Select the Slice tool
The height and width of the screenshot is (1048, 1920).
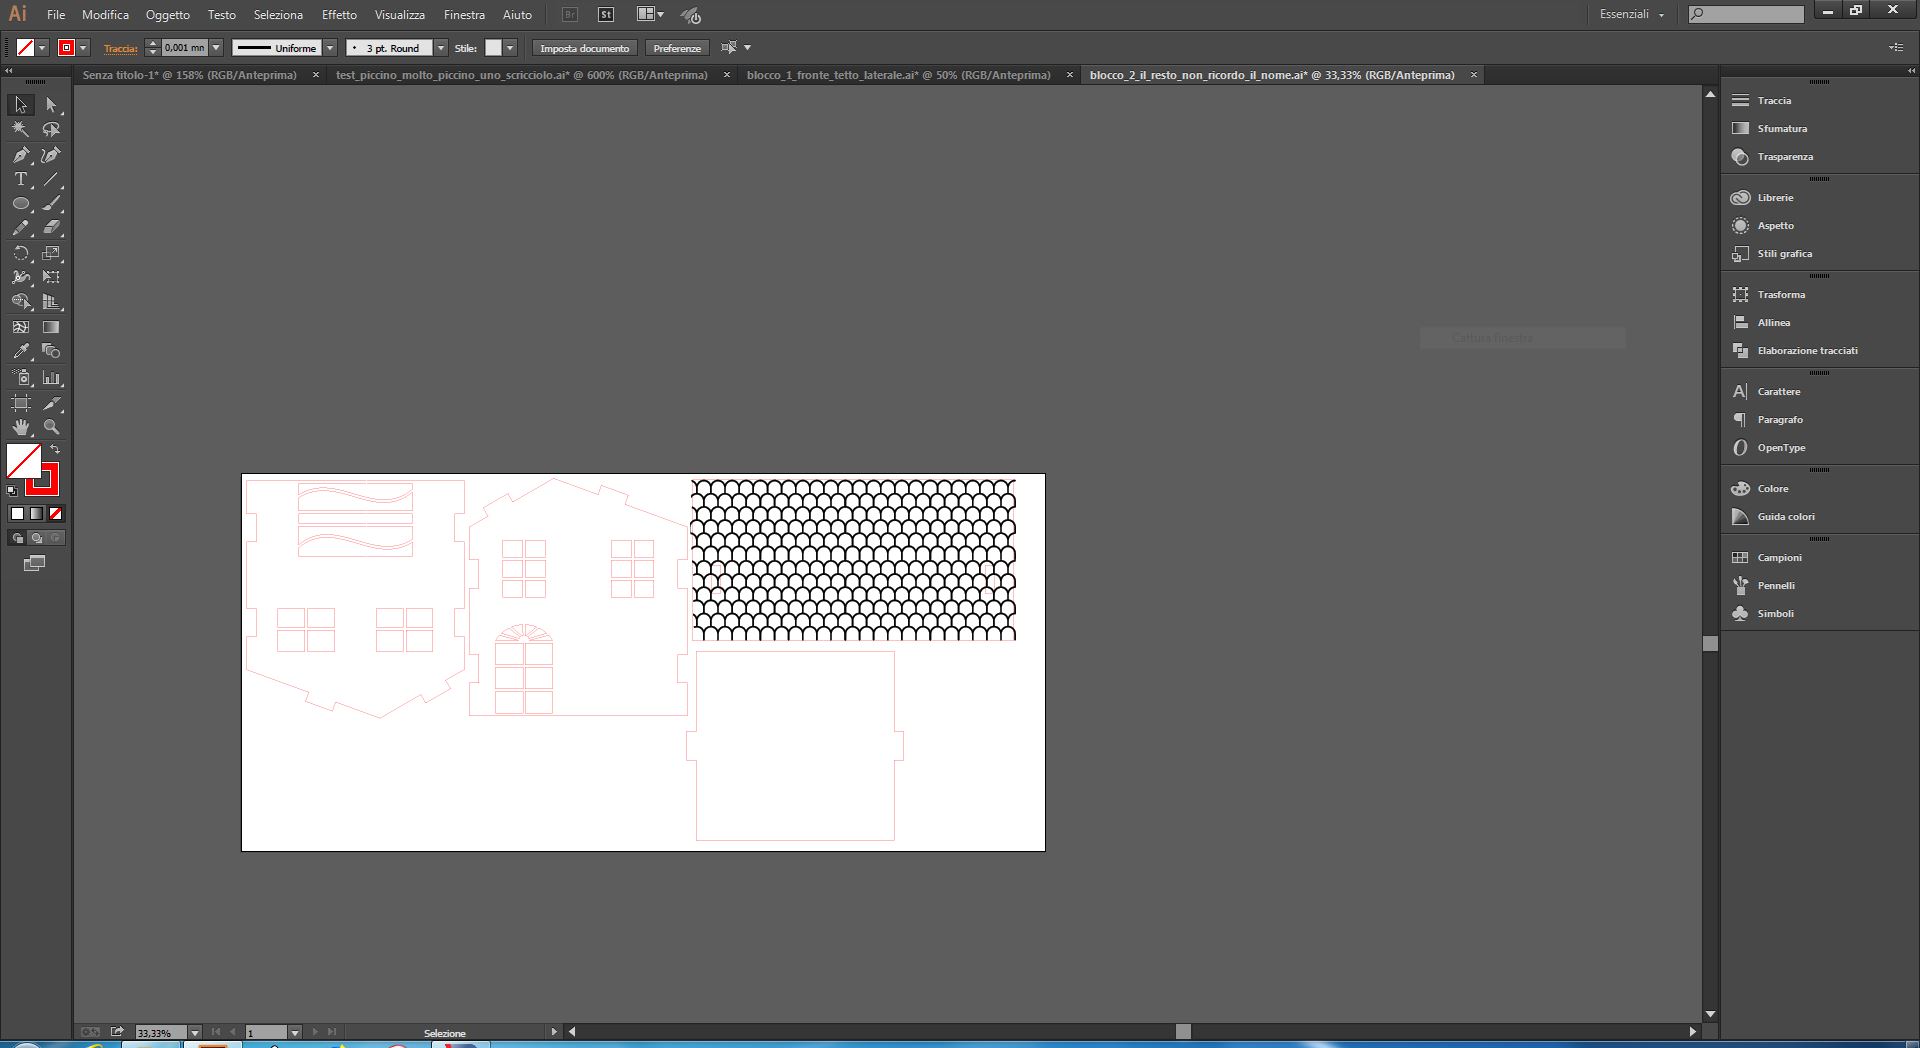pyautogui.click(x=51, y=403)
